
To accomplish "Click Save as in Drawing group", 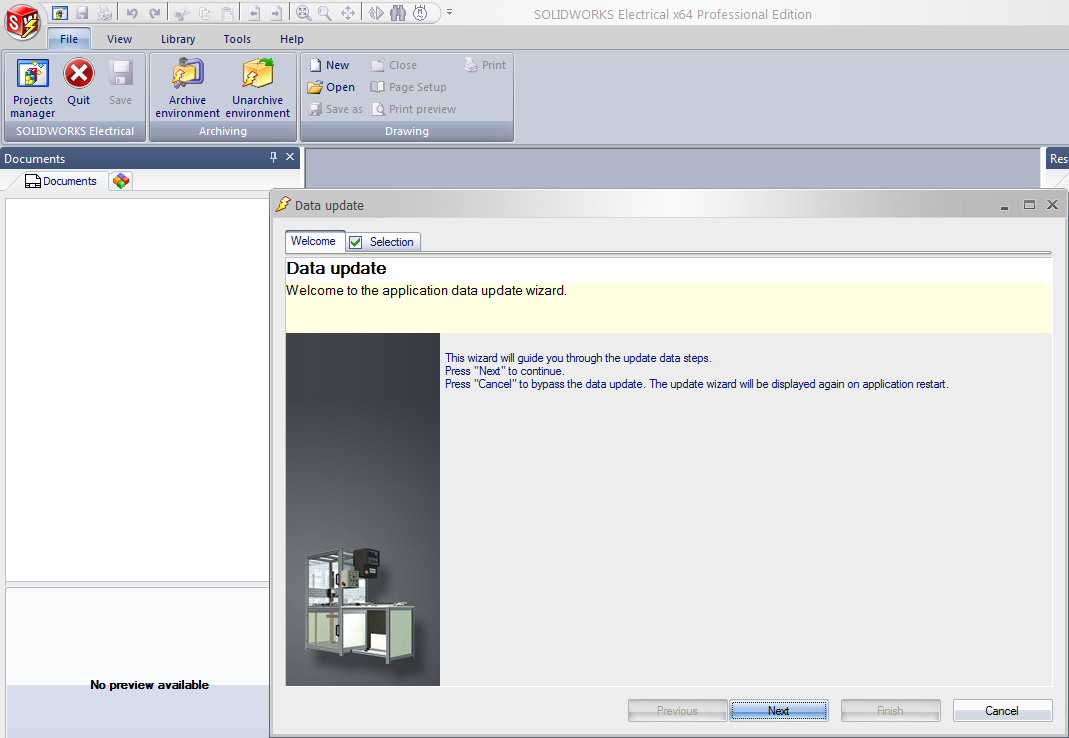I will tap(335, 108).
